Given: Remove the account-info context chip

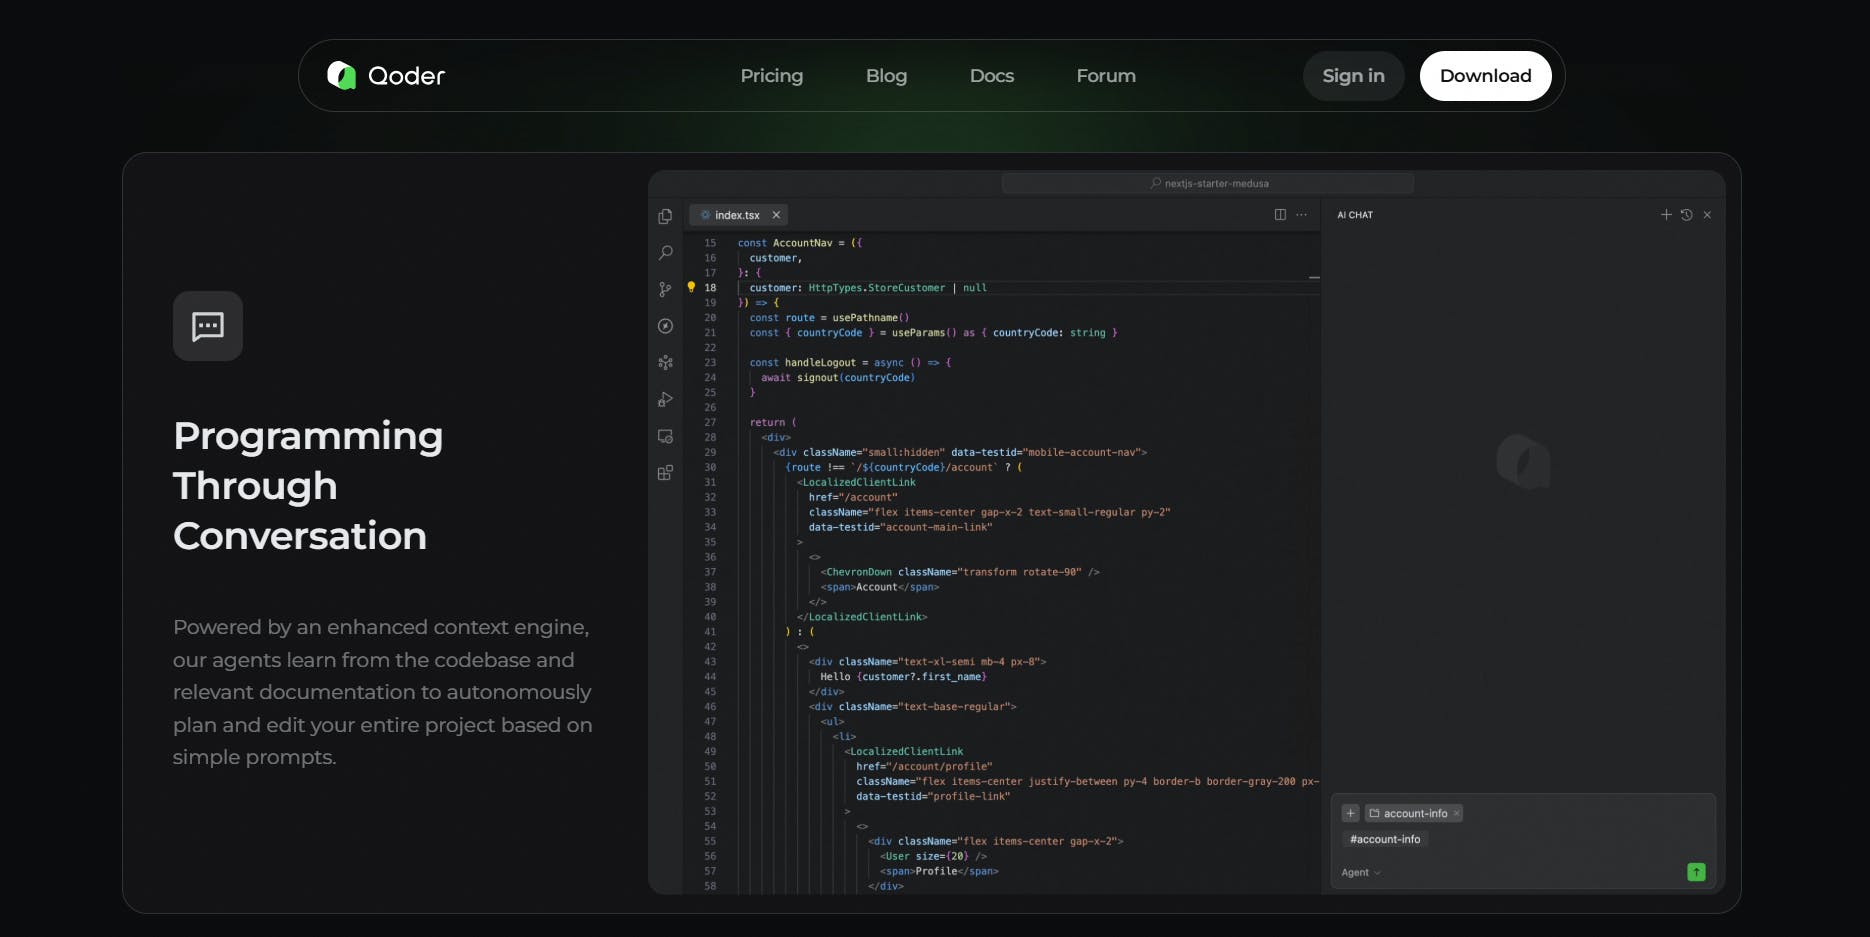Looking at the screenshot, I should click(1457, 813).
